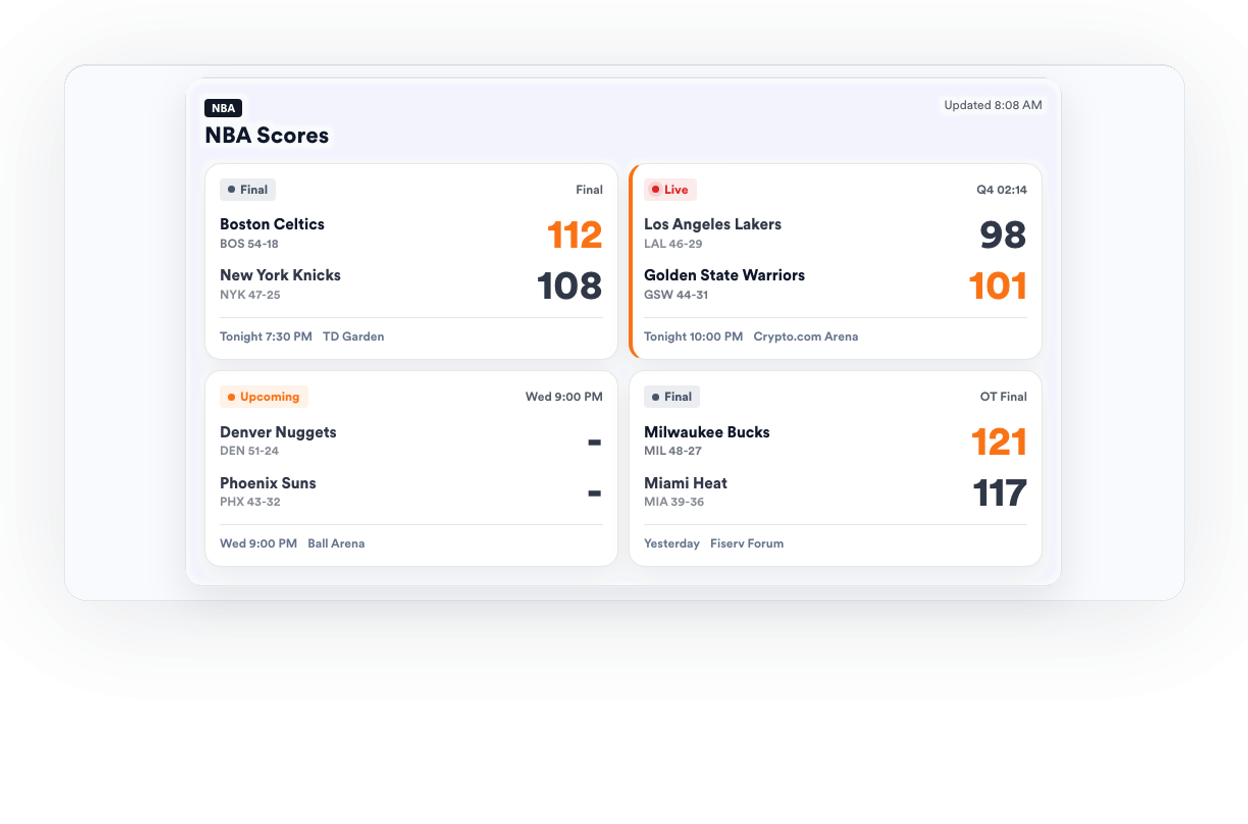Viewport: 1248px width, 824px height.
Task: Open the Boston Celtics team name
Action: point(272,224)
